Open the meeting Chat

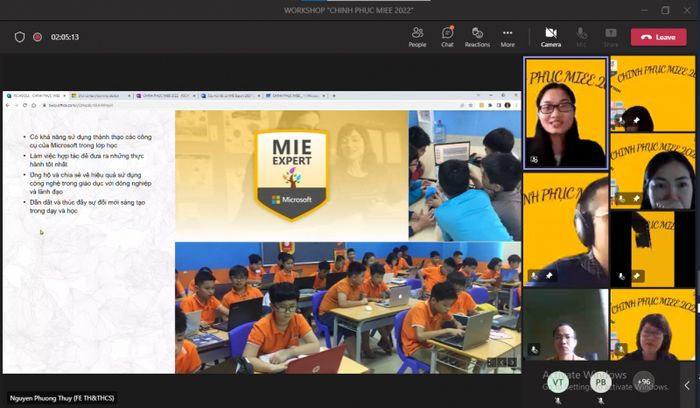point(447,37)
